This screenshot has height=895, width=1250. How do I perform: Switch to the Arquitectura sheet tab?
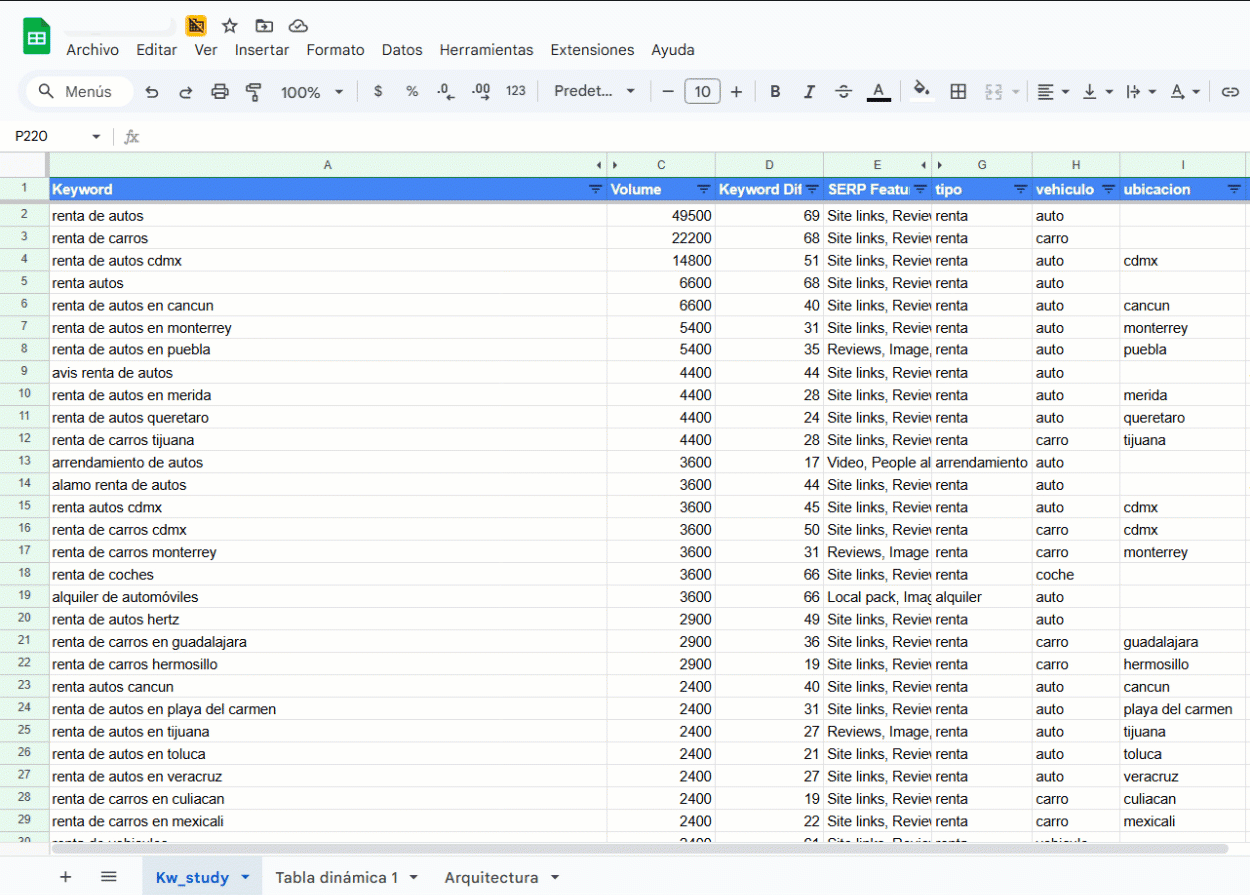(491, 877)
